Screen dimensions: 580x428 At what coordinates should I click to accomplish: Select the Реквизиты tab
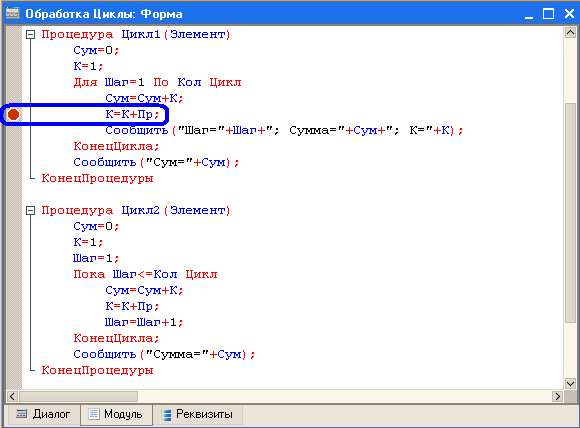198,414
